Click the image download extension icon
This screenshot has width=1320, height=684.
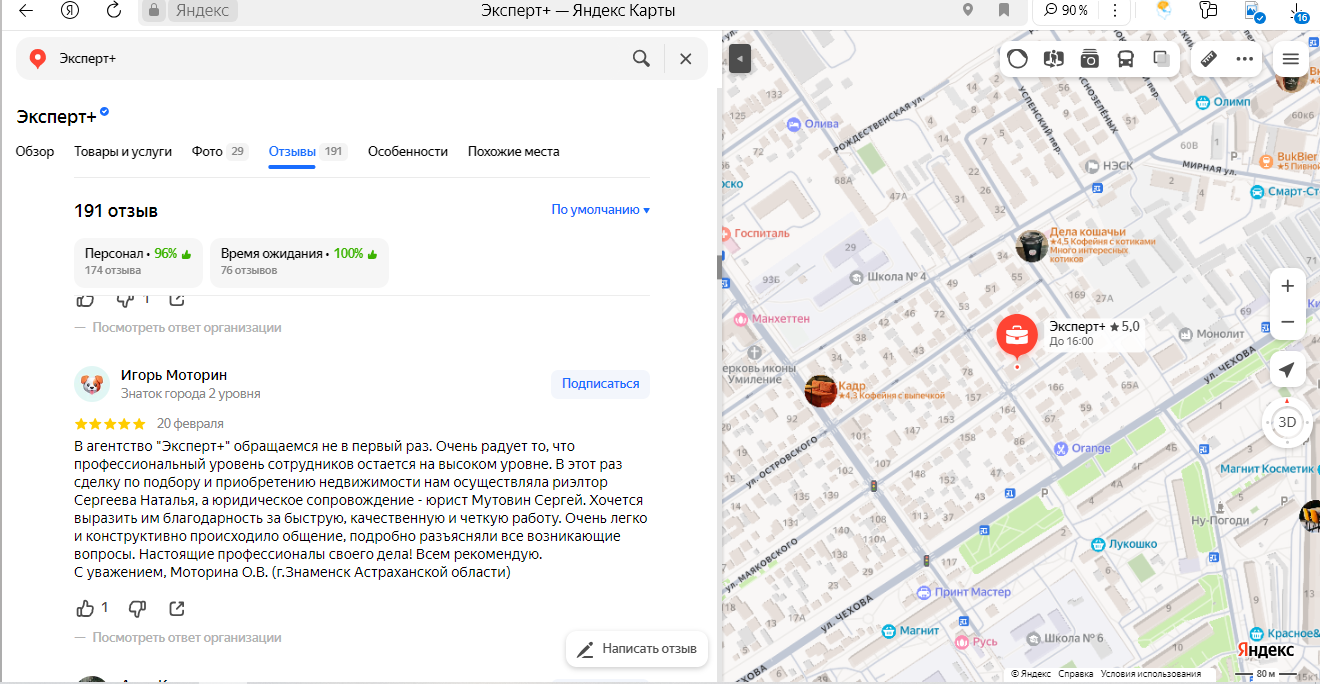click(1253, 11)
